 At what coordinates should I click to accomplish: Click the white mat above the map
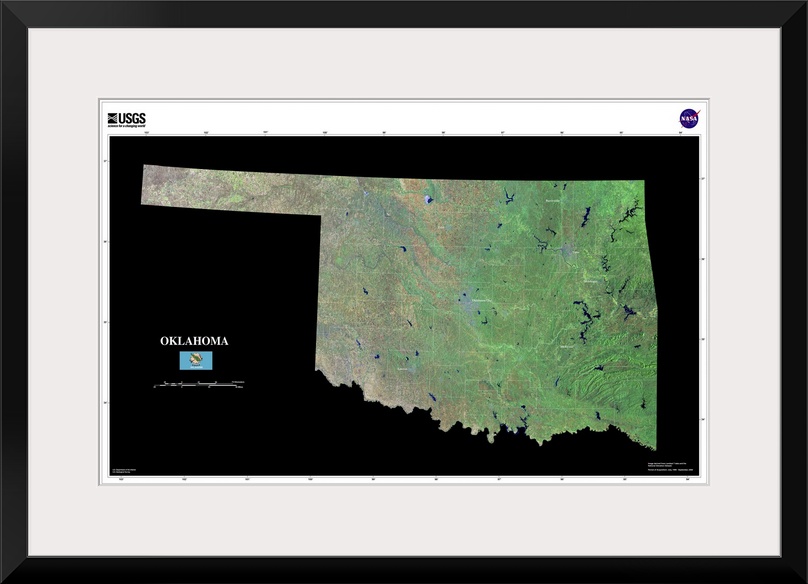(400, 65)
